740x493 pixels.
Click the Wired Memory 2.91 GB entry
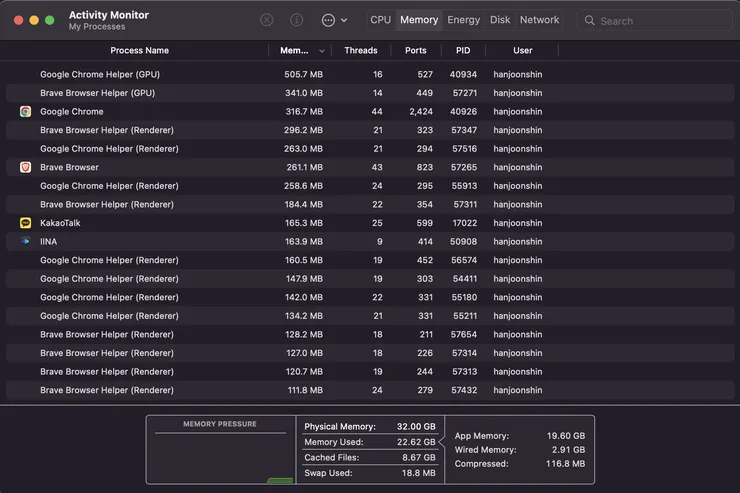[x=520, y=450]
